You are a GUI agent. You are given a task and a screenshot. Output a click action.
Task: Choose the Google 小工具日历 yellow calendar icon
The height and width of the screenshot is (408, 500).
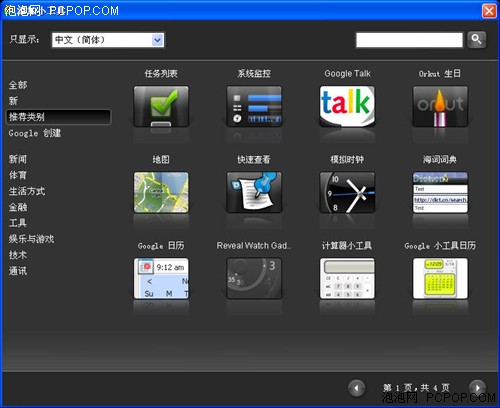point(440,278)
